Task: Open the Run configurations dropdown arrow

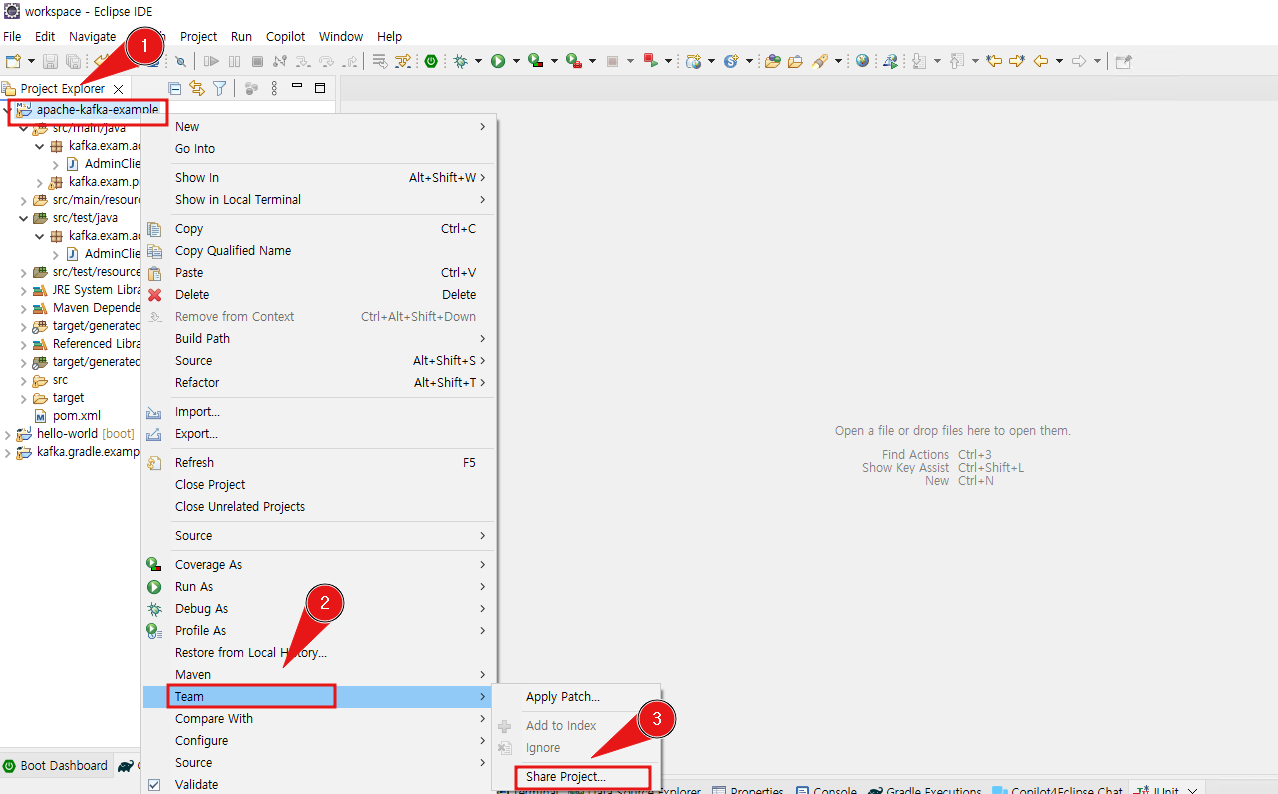Action: click(516, 61)
